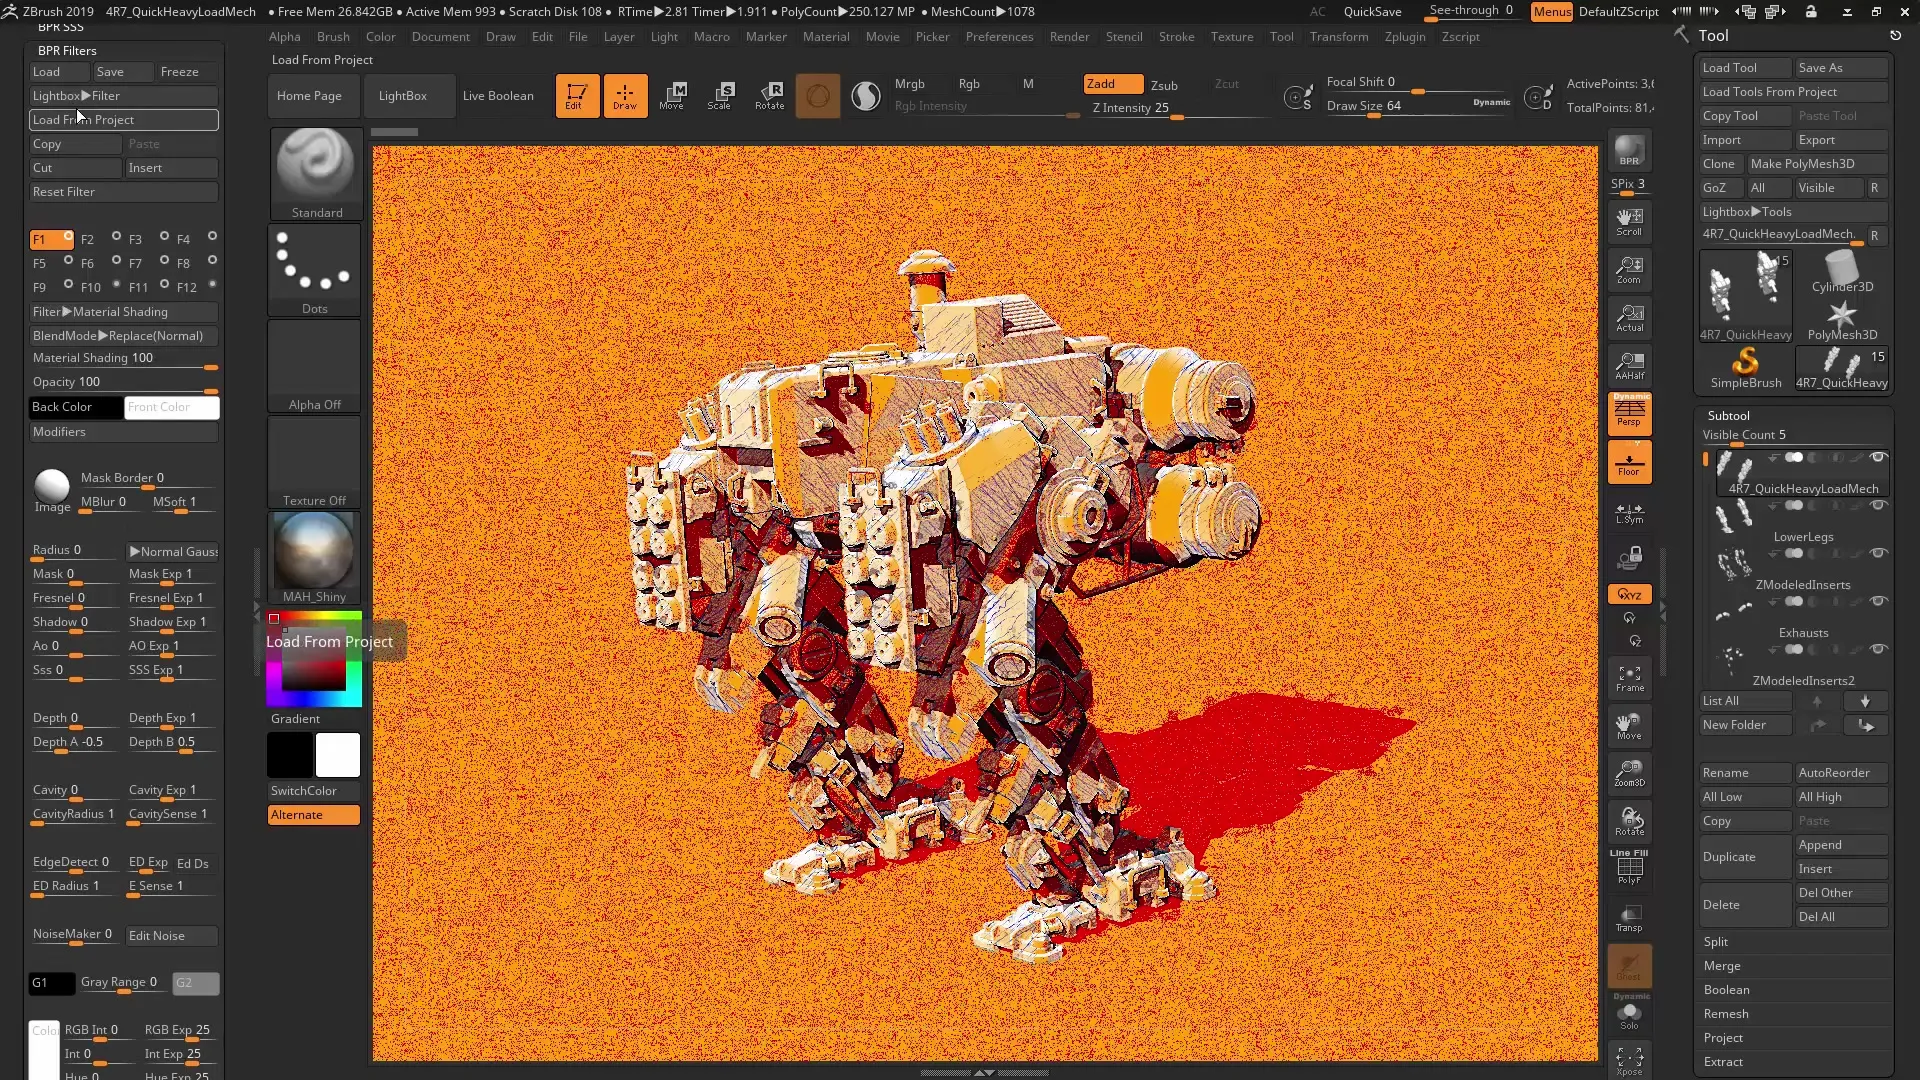The image size is (1920, 1080).
Task: Collapse the Subtool section header
Action: pyautogui.click(x=1729, y=415)
